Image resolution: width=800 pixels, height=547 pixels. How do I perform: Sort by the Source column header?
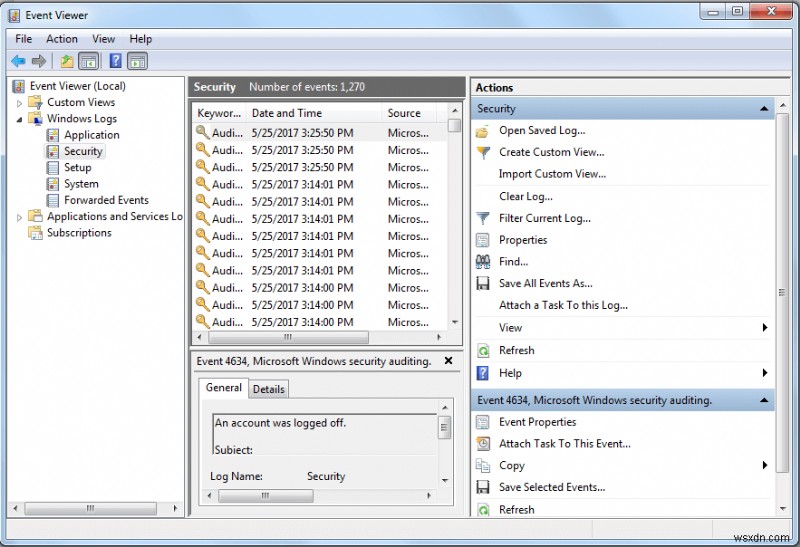click(409, 113)
